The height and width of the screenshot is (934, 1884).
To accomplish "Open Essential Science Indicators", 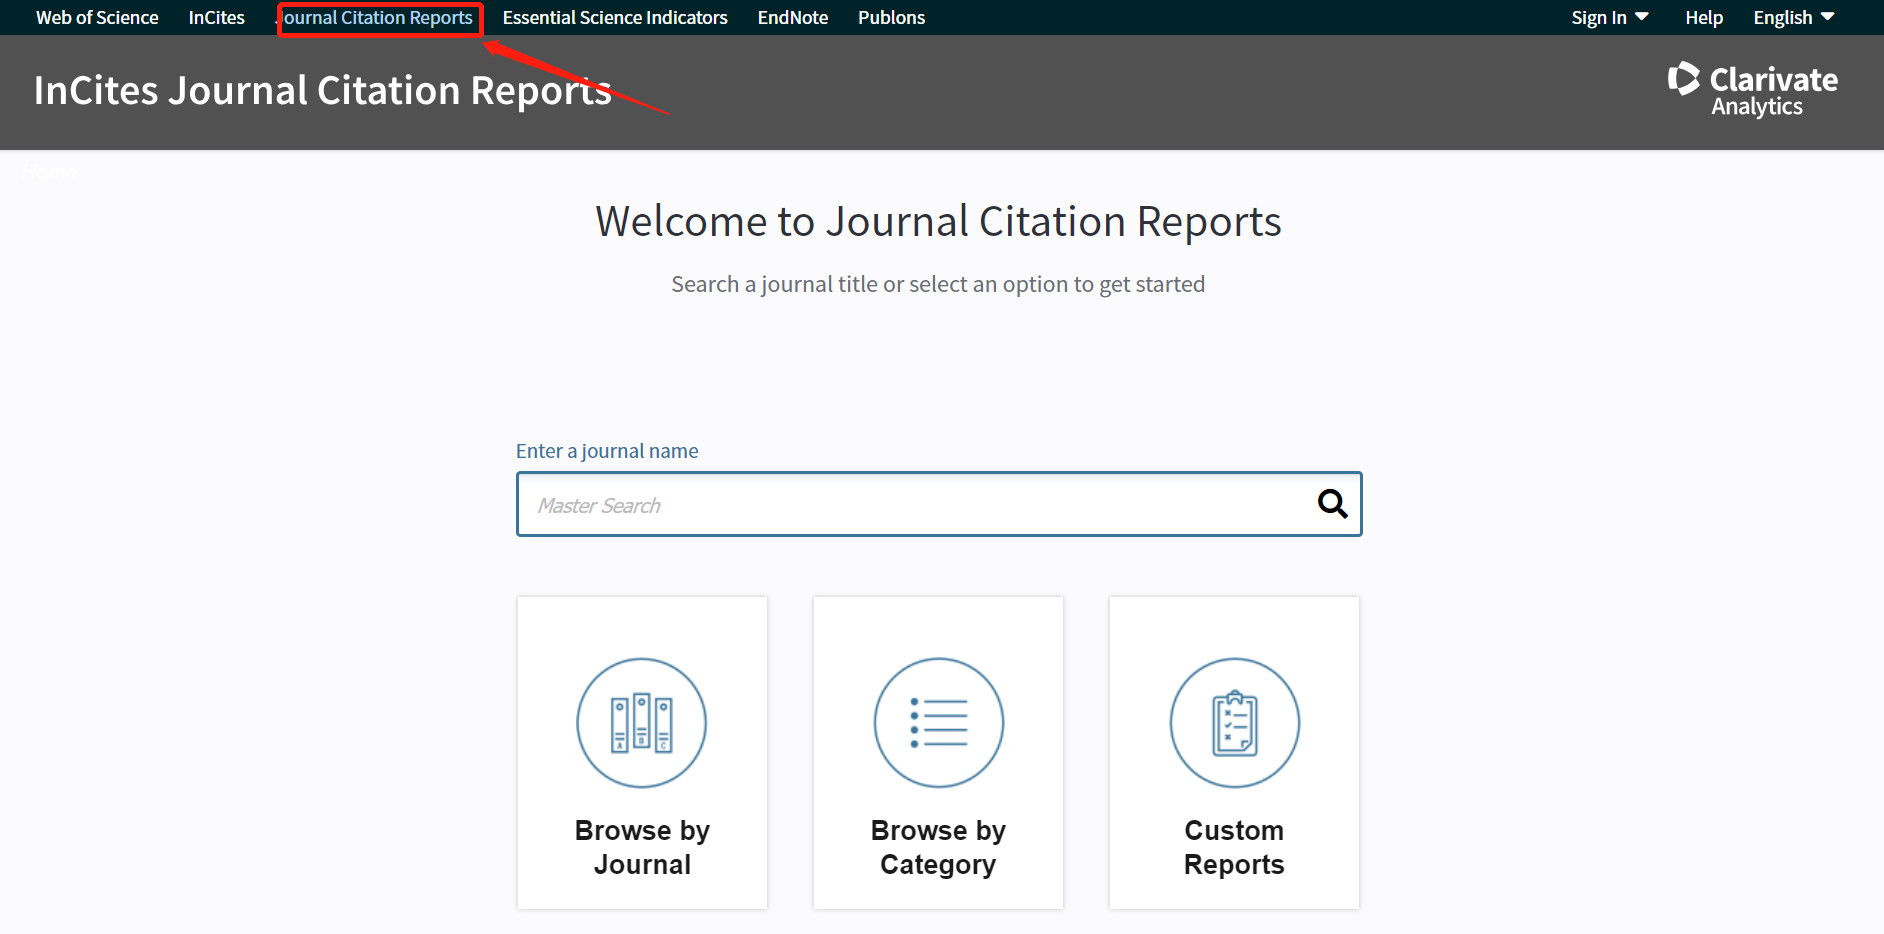I will 614,18.
